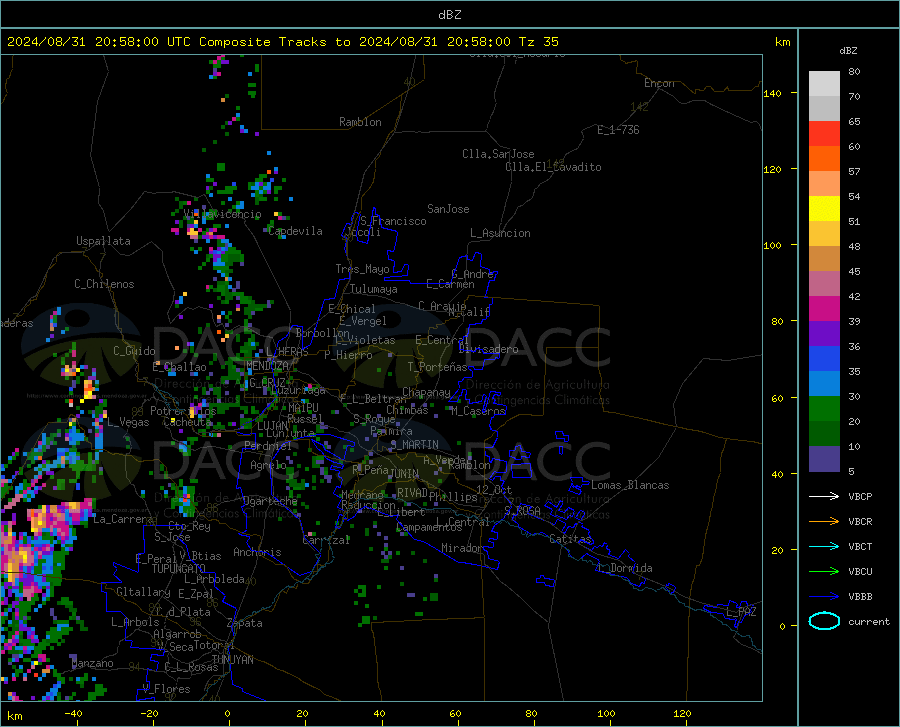Click the Ramblon label near the top
Viewport: 900px width, 727px height.
click(360, 122)
